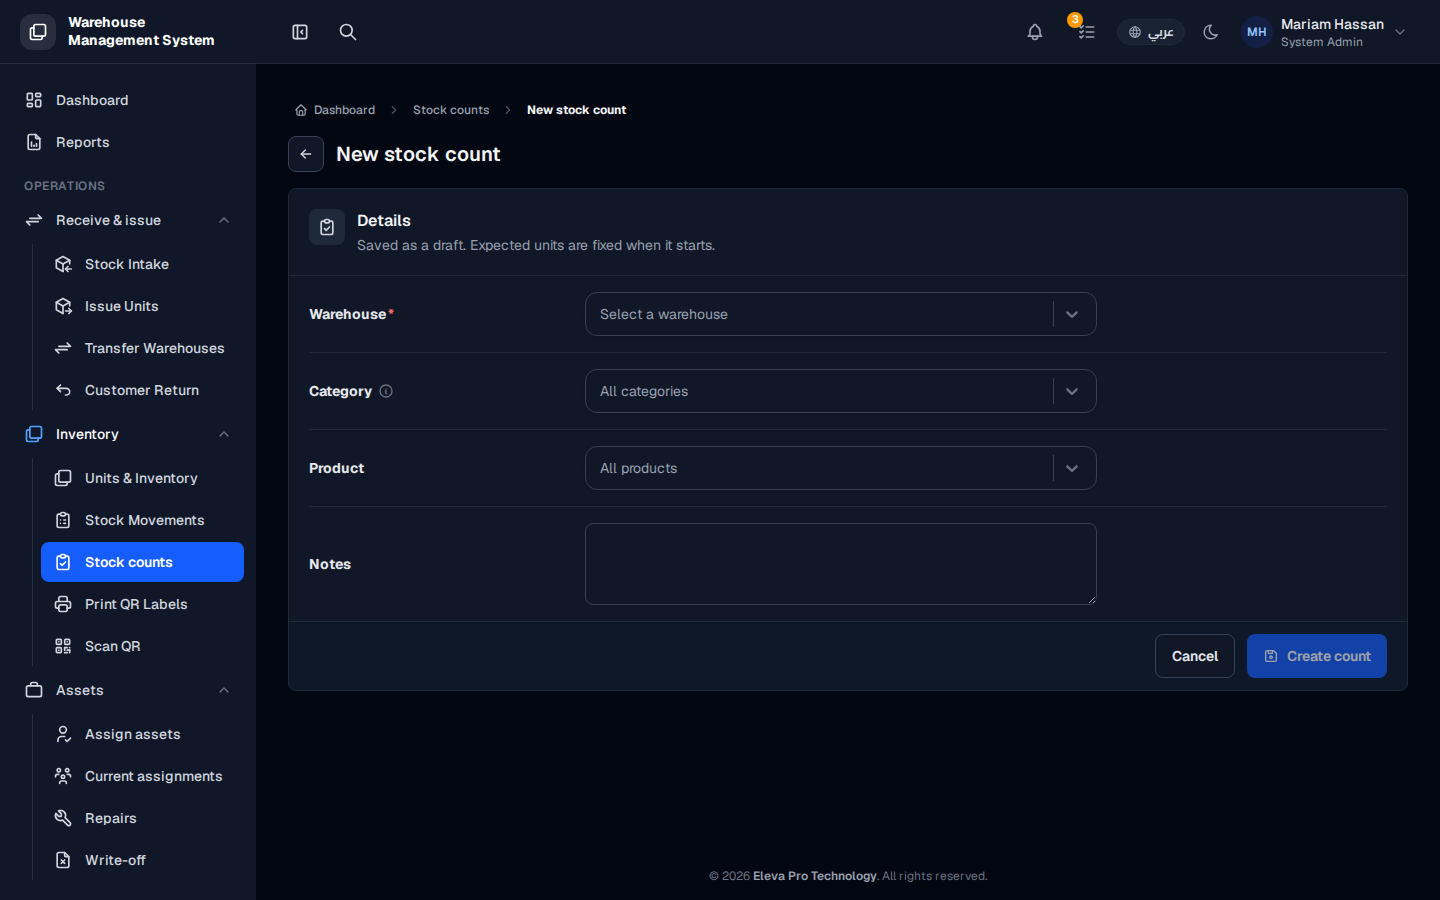Collapse the Assets section
This screenshot has width=1440, height=900.
click(x=128, y=690)
